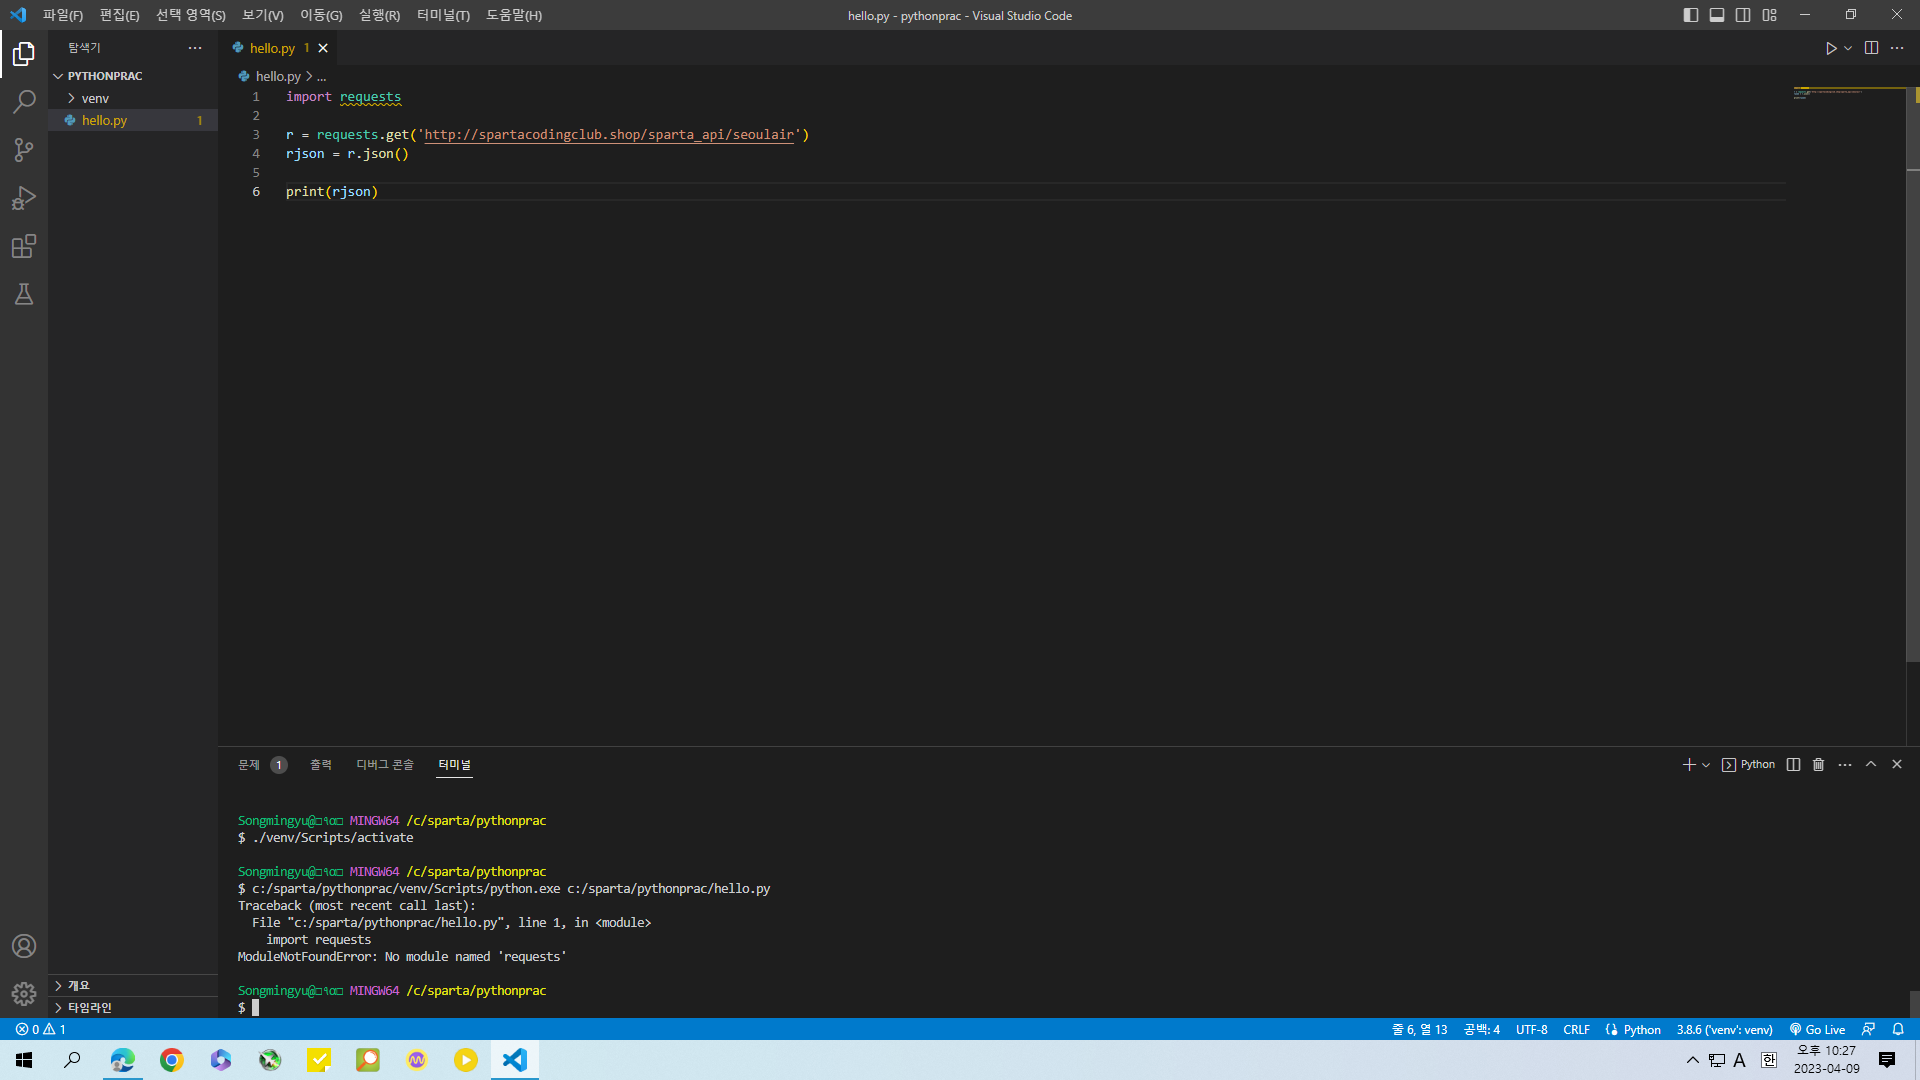Select the Python interpreter 3.8.6 venv
1920x1080 pixels.
pos(1724,1030)
